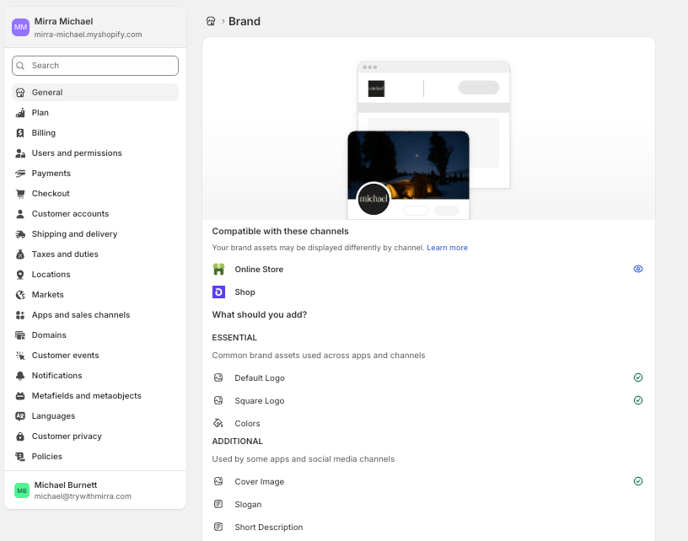Screen dimensions: 688x541
Task: Click the round michael logo preview
Action: pyautogui.click(x=373, y=199)
